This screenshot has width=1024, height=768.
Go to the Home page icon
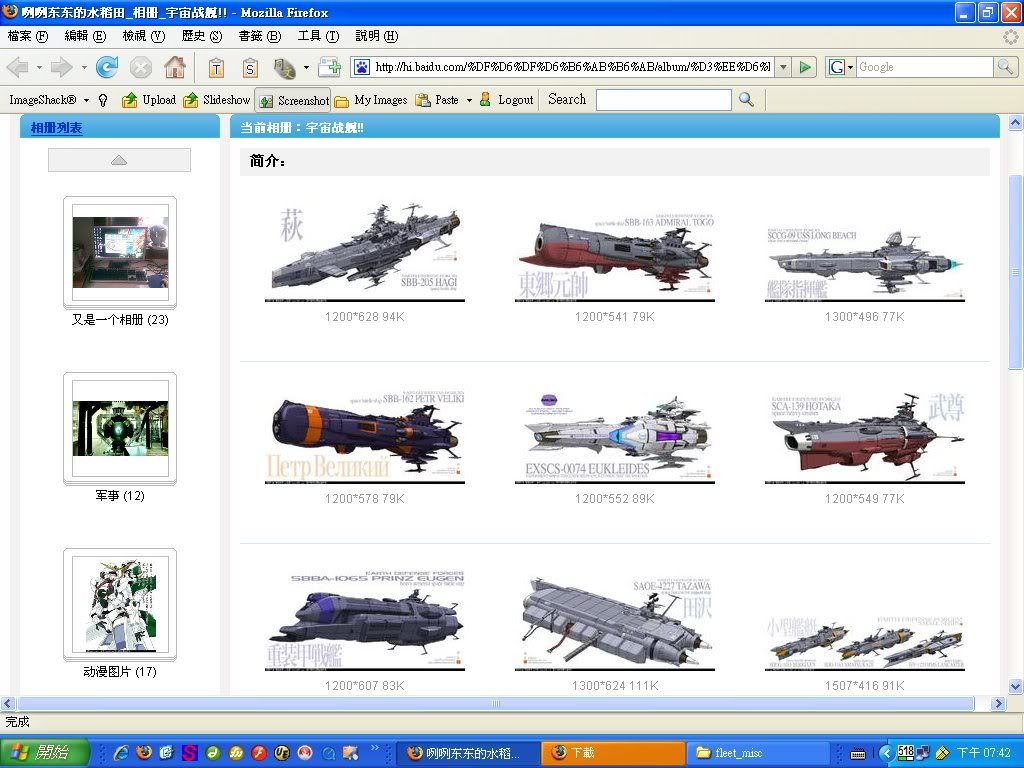(x=174, y=67)
